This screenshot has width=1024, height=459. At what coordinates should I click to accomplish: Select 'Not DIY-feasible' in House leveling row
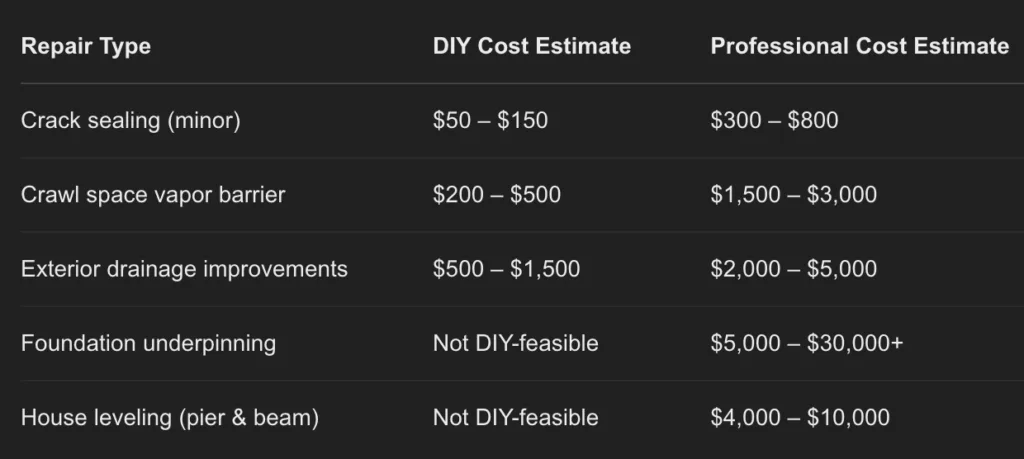(x=516, y=417)
